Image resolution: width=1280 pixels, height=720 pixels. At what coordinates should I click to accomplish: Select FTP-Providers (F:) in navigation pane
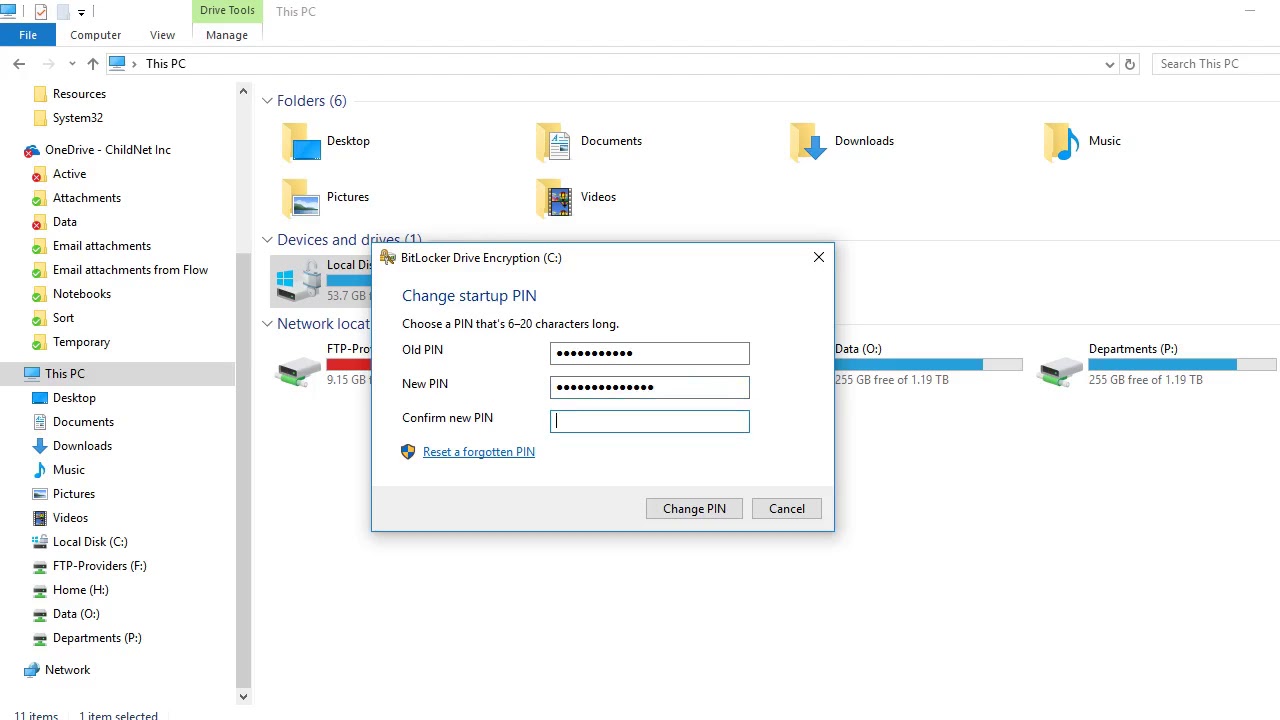point(100,566)
